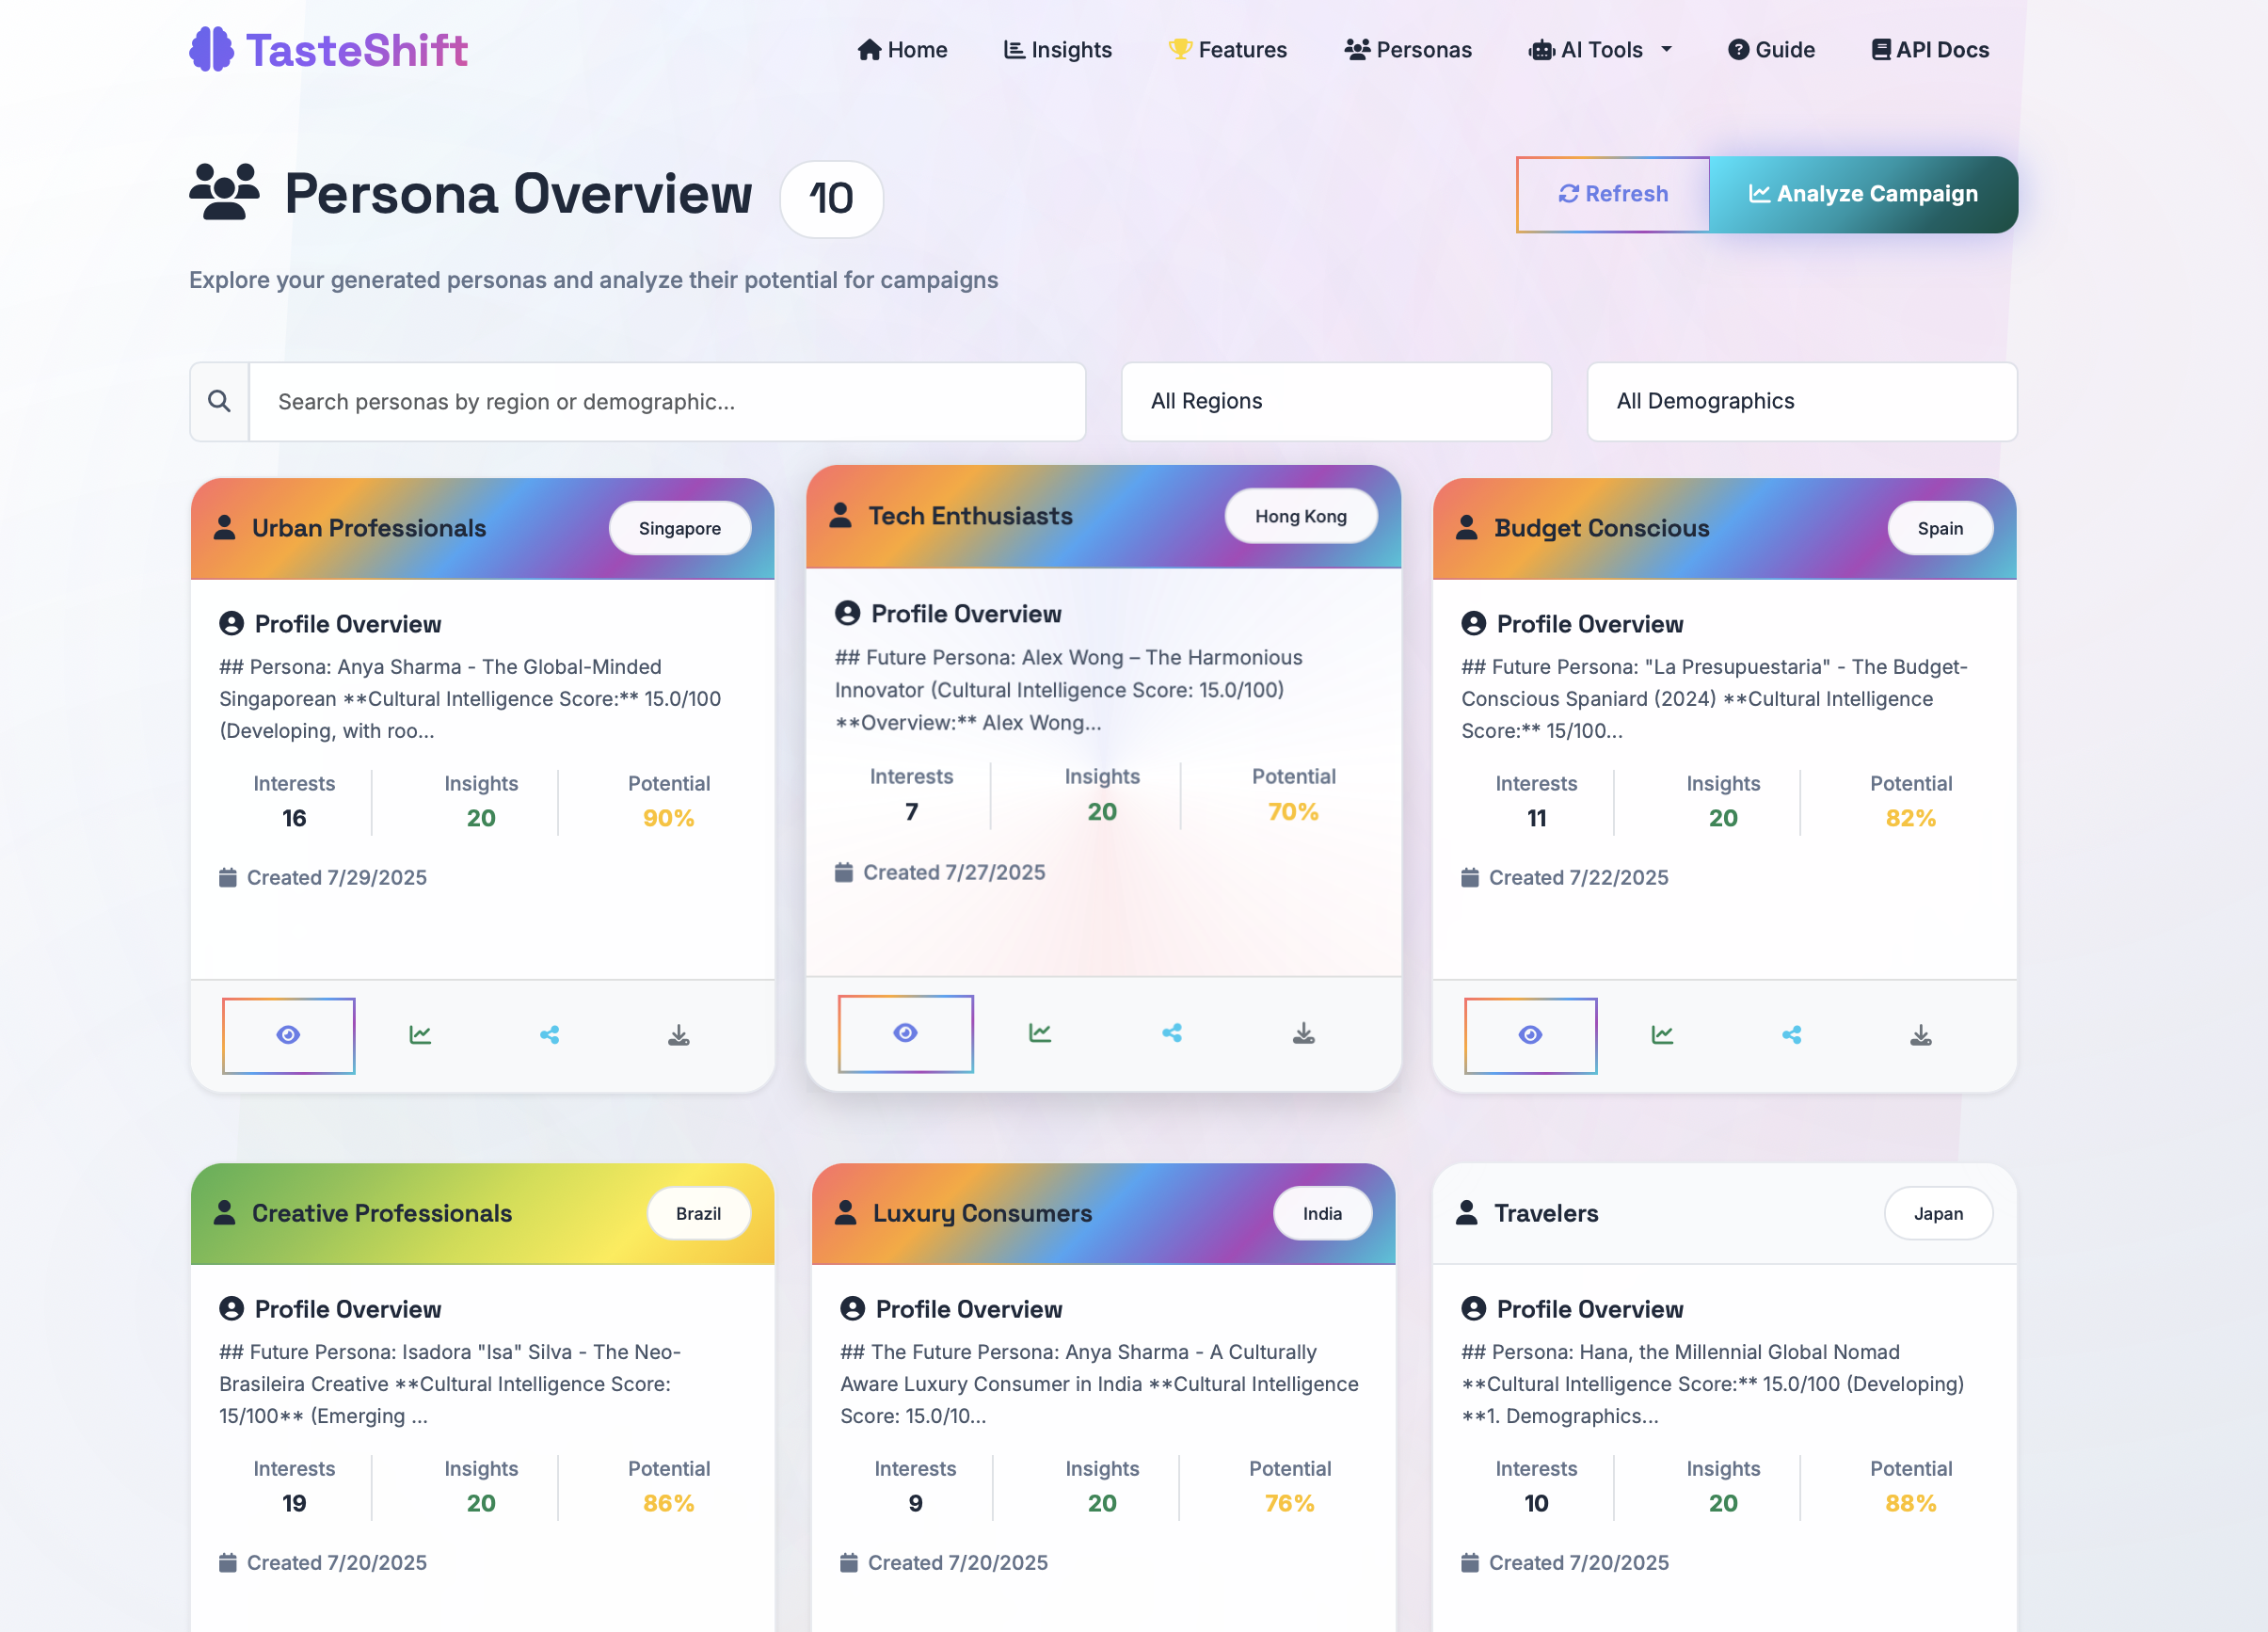The height and width of the screenshot is (1632, 2268).
Task: Click share icon on Budget Conscious card
Action: (1791, 1035)
